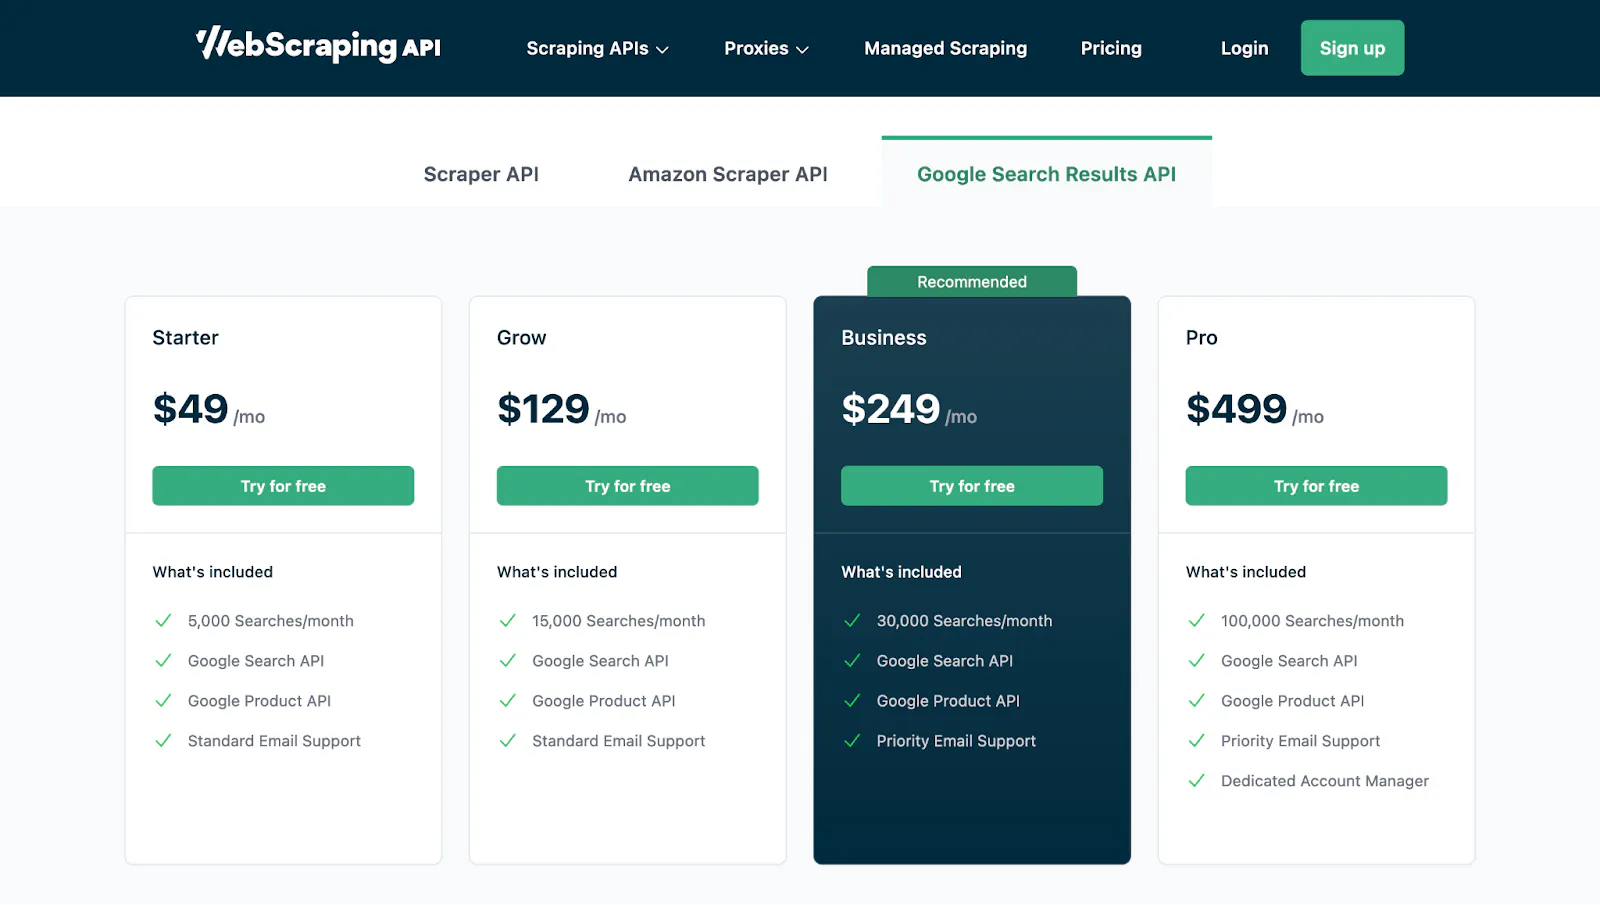
Task: Click the text 15,000 Searches/month
Action: tap(619, 621)
